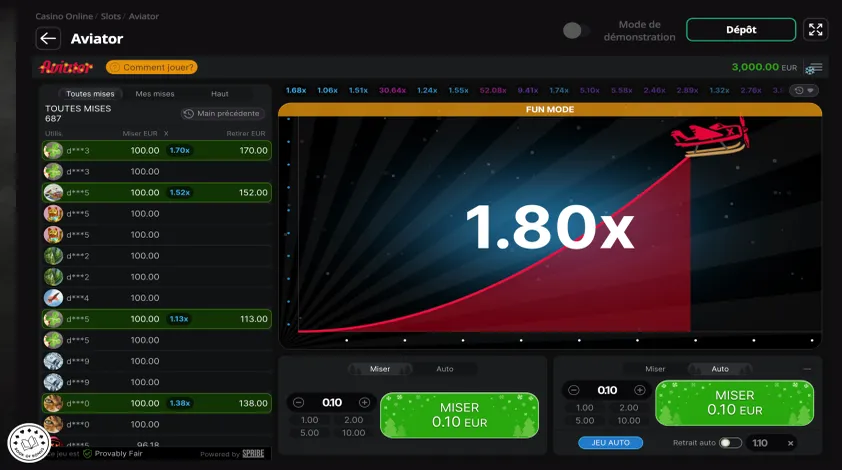The width and height of the screenshot is (842, 470).
Task: Expand the round history dropdown
Action: pyautogui.click(x=804, y=90)
